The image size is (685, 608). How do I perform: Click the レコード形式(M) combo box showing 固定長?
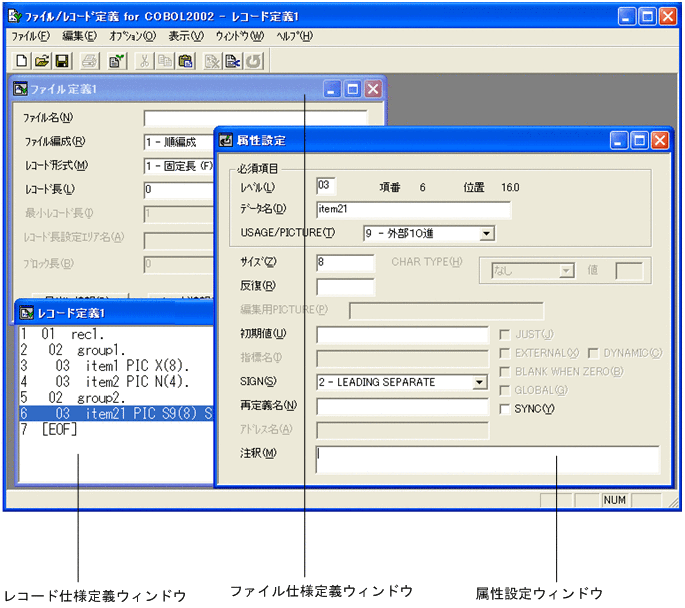click(179, 166)
